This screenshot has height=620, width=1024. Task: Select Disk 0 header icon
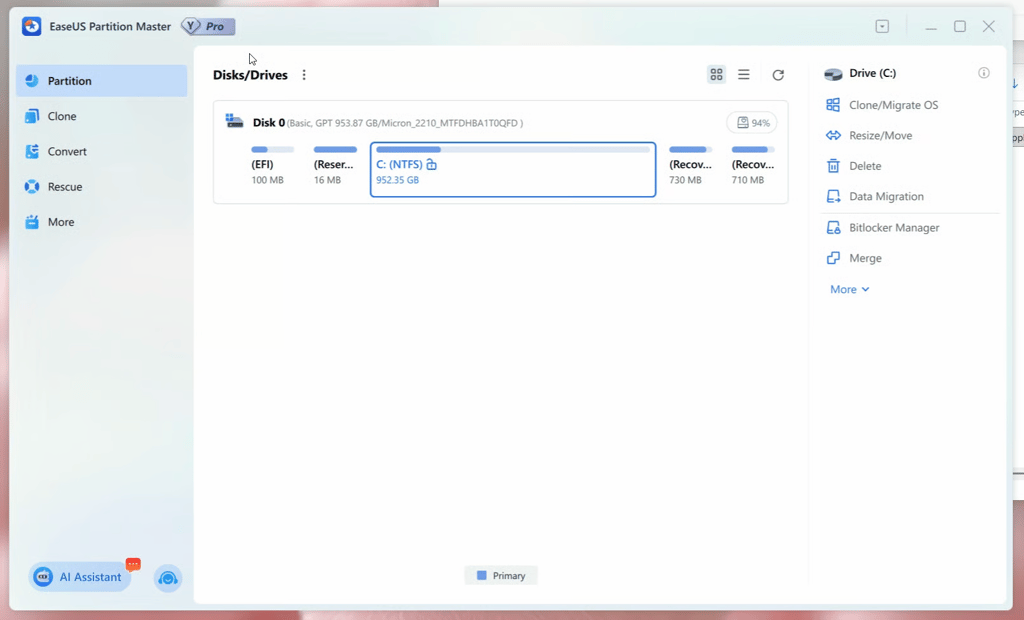point(234,121)
